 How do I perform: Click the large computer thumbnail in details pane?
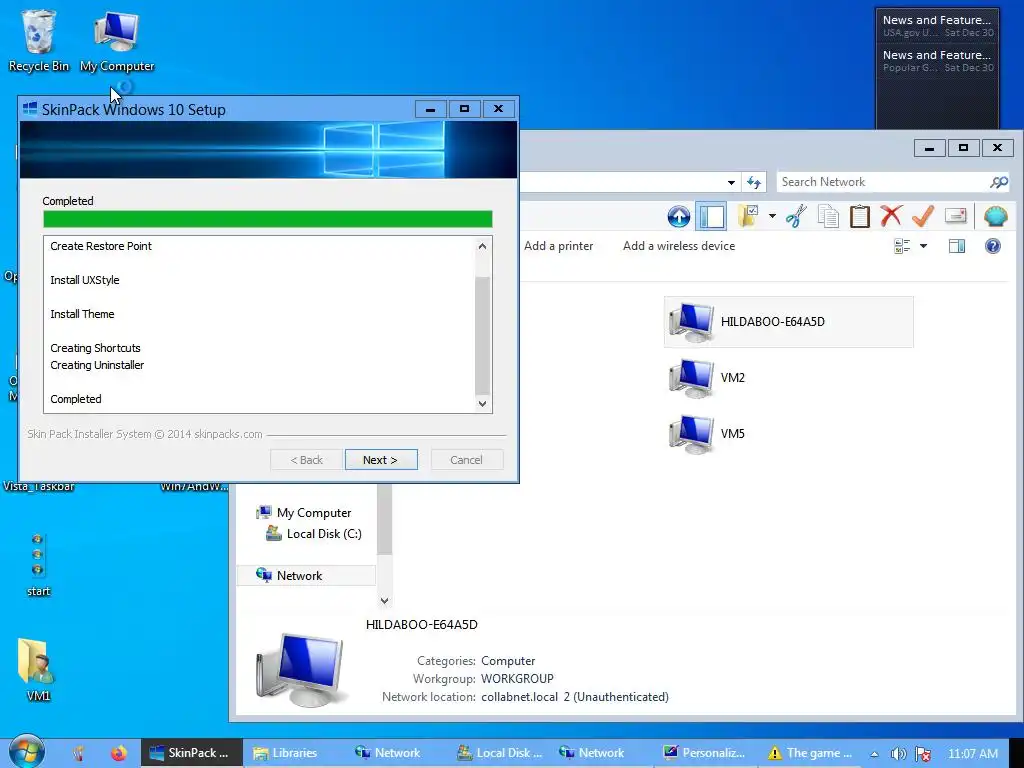point(300,671)
